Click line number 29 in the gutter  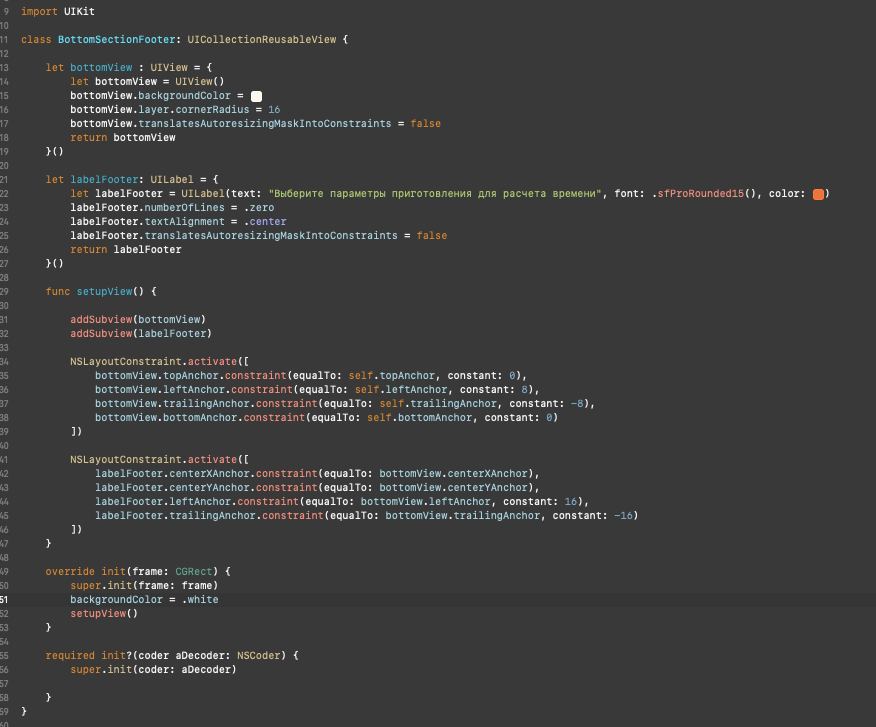click(4, 292)
